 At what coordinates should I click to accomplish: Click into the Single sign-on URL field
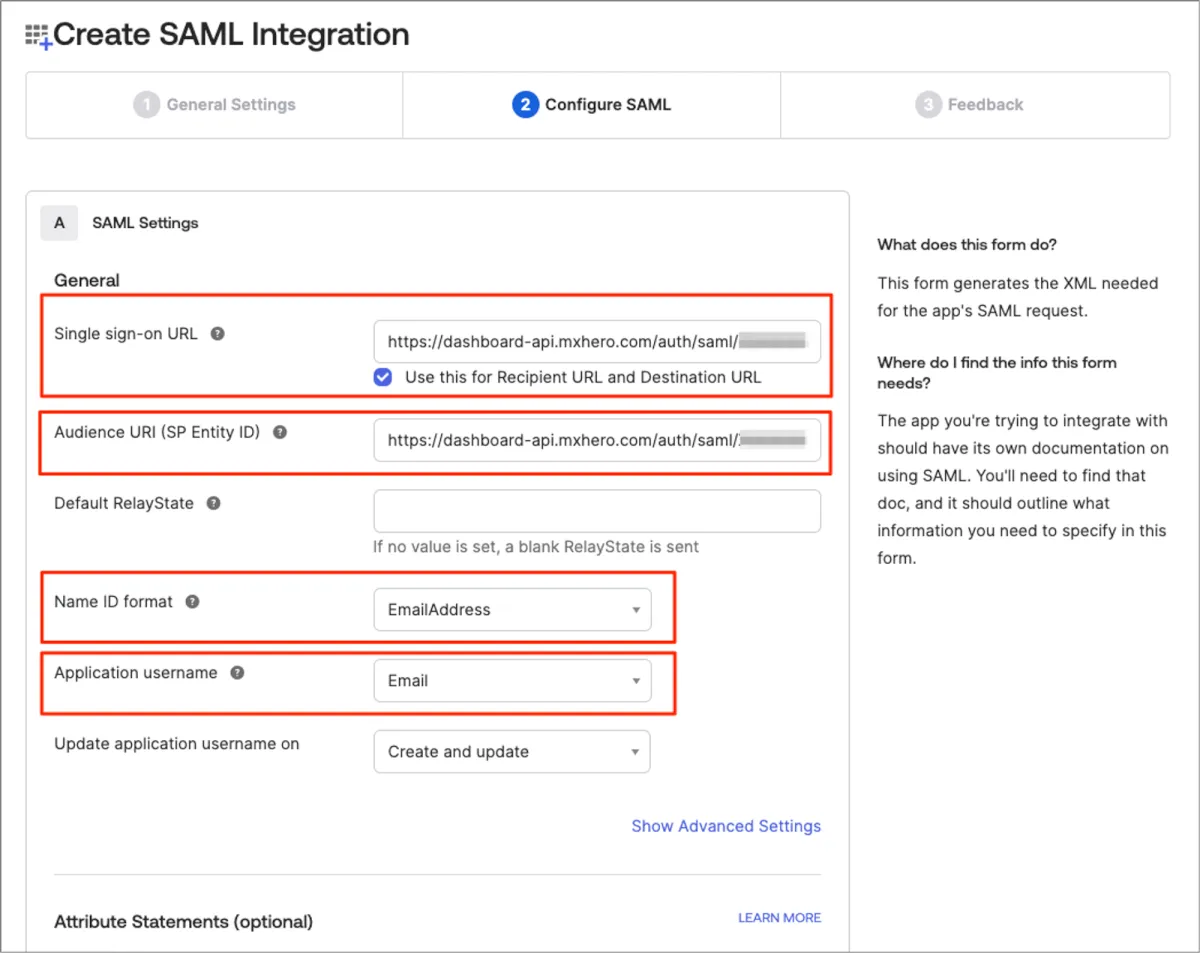[x=597, y=341]
